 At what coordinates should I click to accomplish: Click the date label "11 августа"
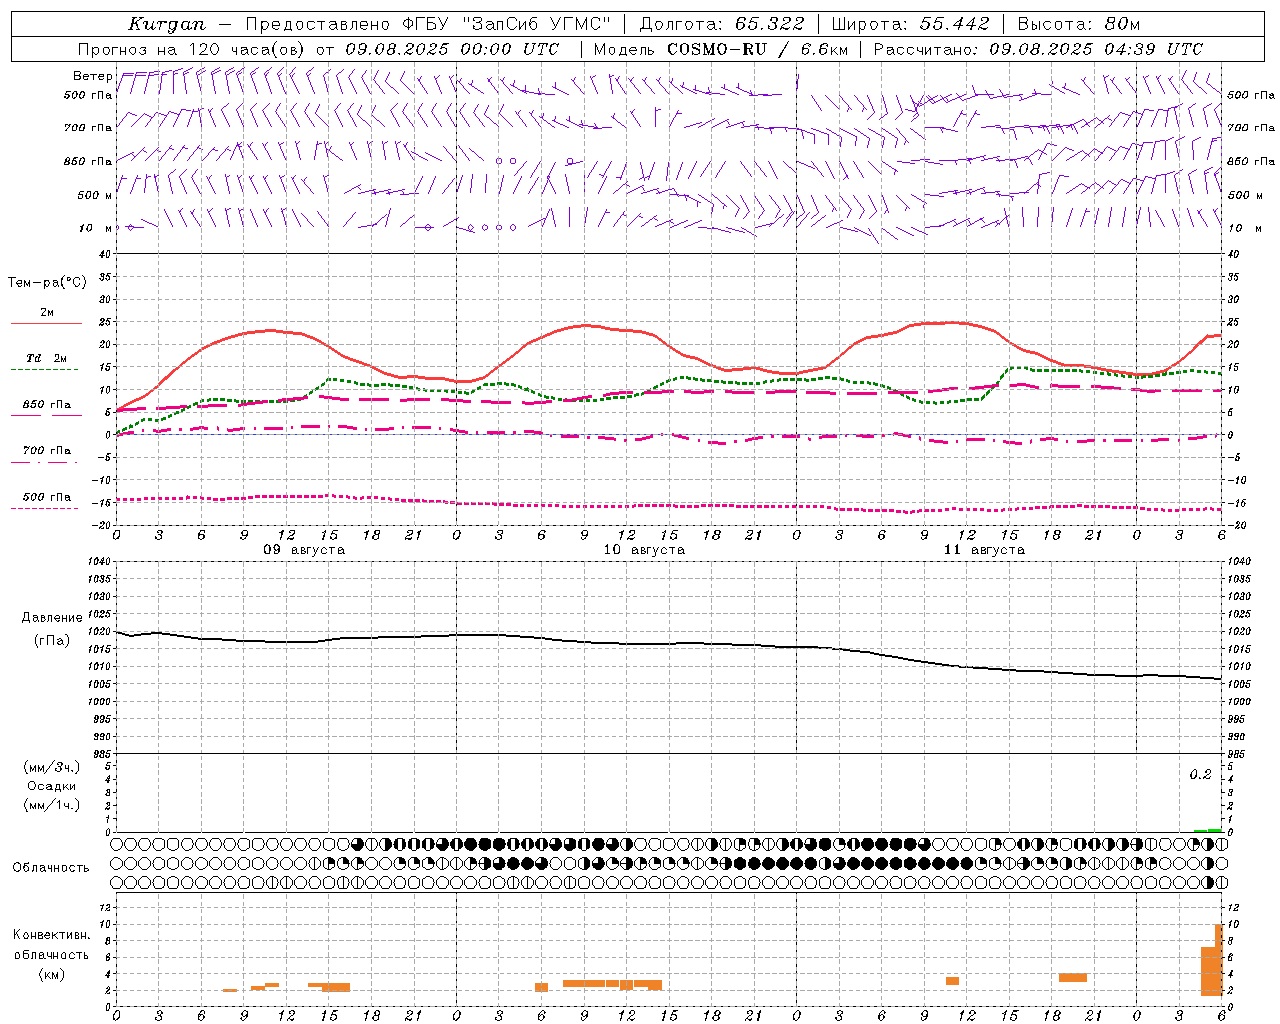pos(984,550)
